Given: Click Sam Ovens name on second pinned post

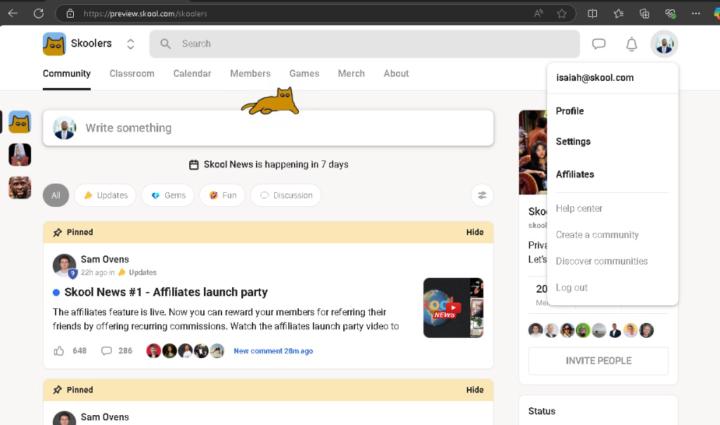Looking at the screenshot, I should click(105, 417).
